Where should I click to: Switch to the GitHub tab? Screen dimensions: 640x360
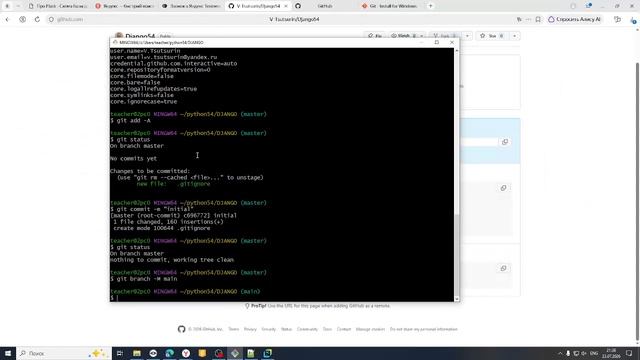coord(324,6)
